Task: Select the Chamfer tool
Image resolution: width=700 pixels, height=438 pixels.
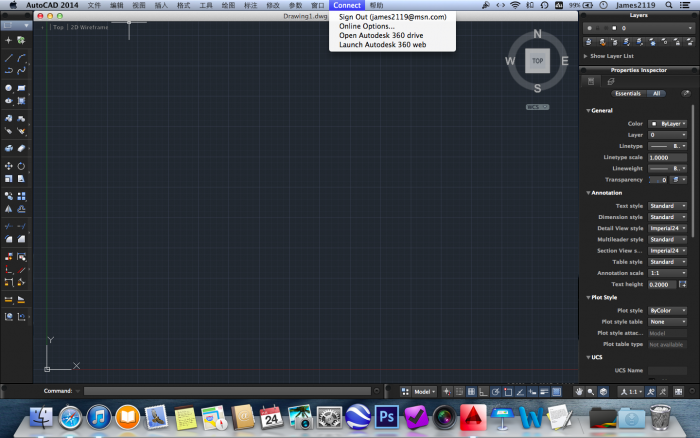Action: coord(21,239)
